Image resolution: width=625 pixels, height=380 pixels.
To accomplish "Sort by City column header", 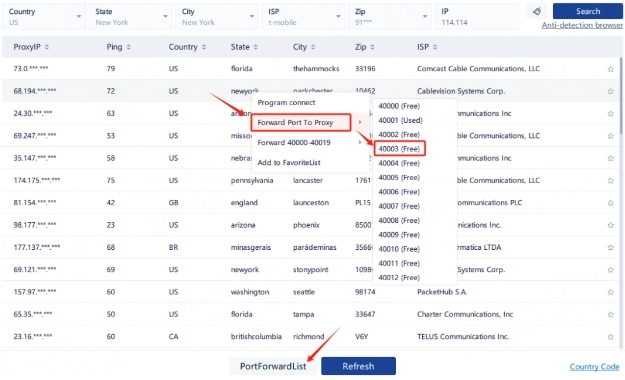I will click(313, 47).
